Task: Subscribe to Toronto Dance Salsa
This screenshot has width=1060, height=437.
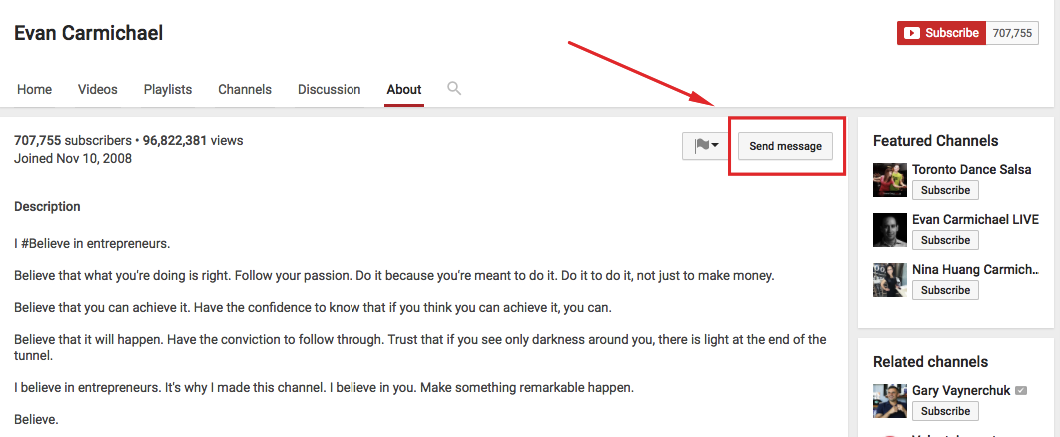Action: [x=945, y=190]
